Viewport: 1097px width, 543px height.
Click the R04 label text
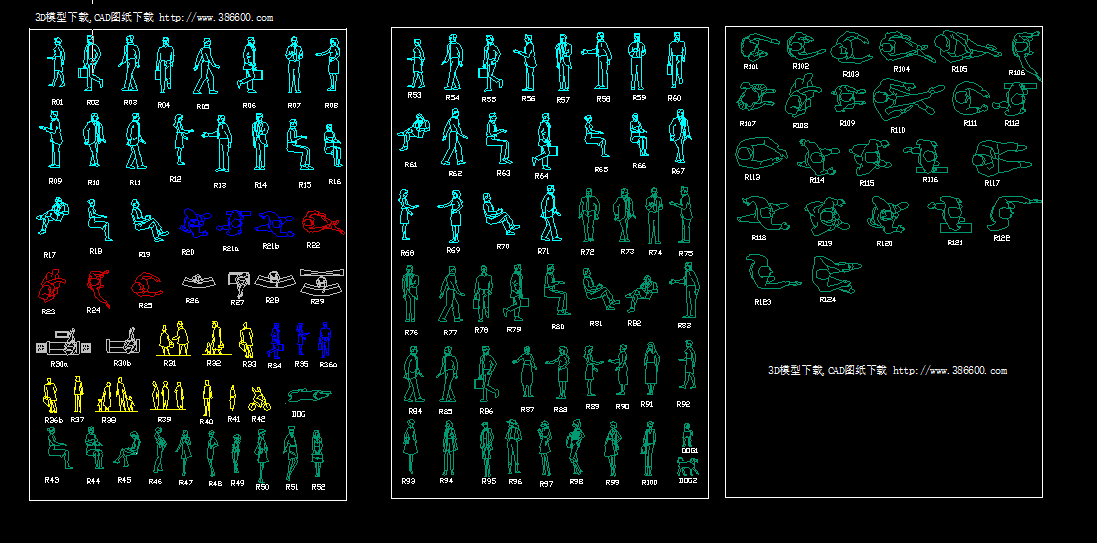point(163,105)
